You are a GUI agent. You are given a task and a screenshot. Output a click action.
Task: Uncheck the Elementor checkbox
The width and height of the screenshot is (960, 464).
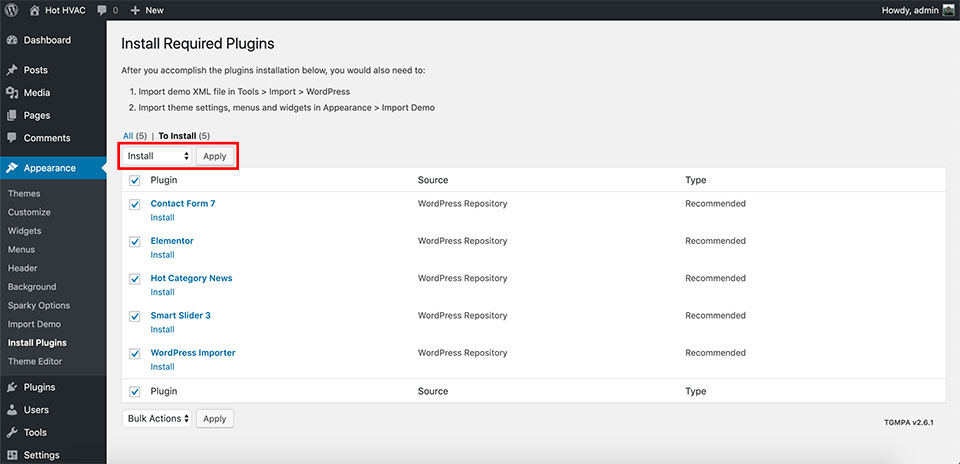pyautogui.click(x=135, y=242)
